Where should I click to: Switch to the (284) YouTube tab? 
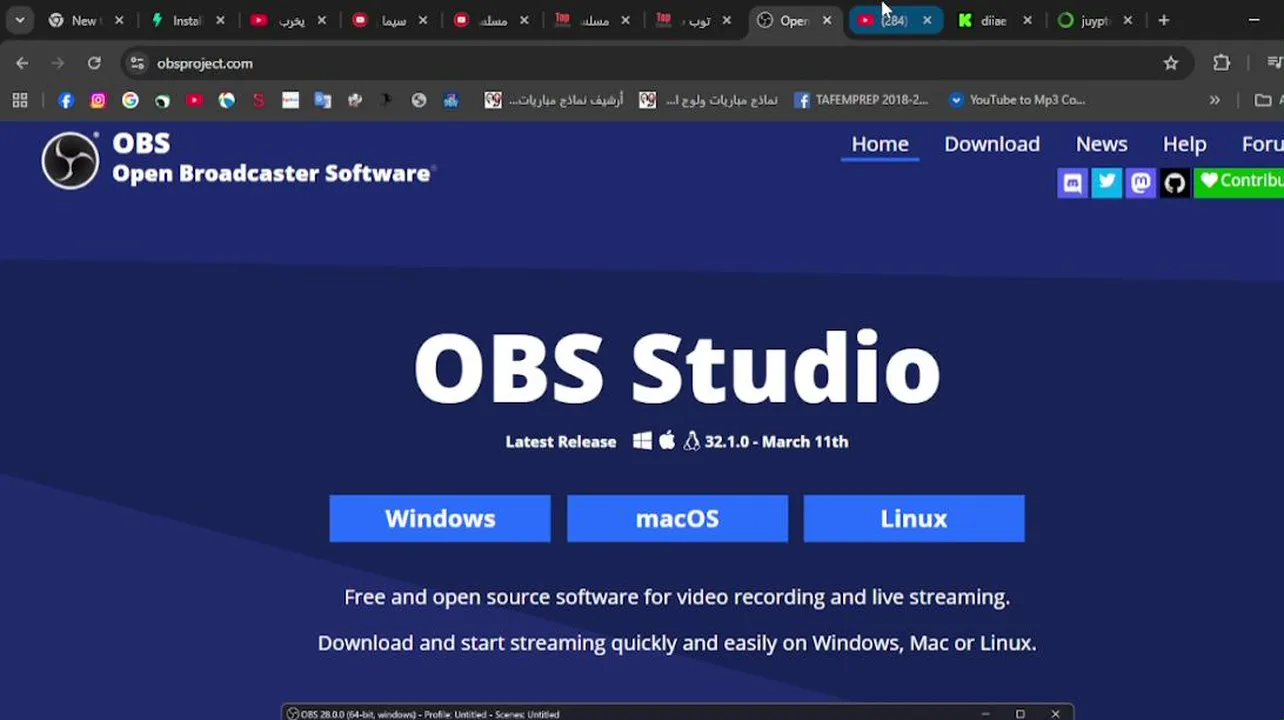click(895, 20)
